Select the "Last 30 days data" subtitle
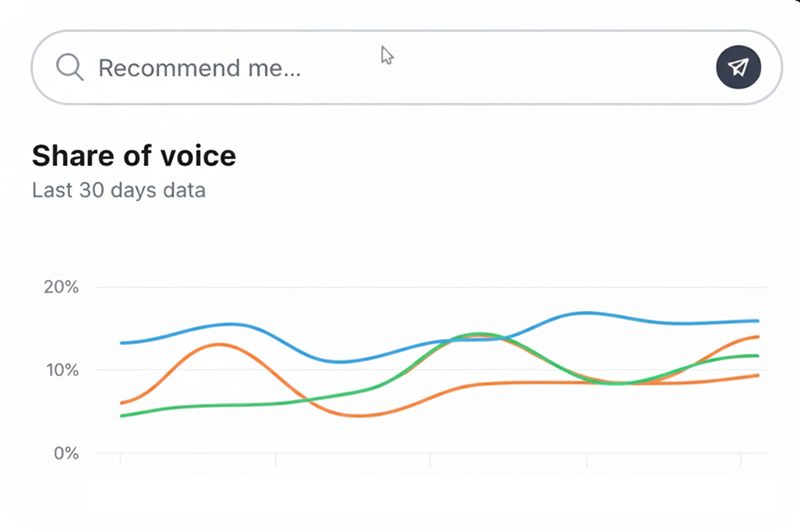 (119, 190)
